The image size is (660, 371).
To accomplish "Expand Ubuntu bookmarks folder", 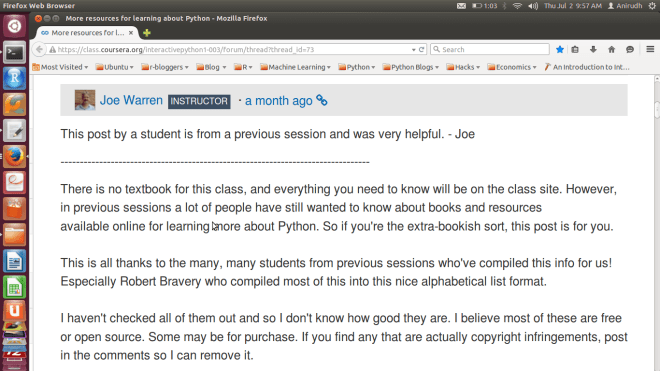I will [x=114, y=67].
